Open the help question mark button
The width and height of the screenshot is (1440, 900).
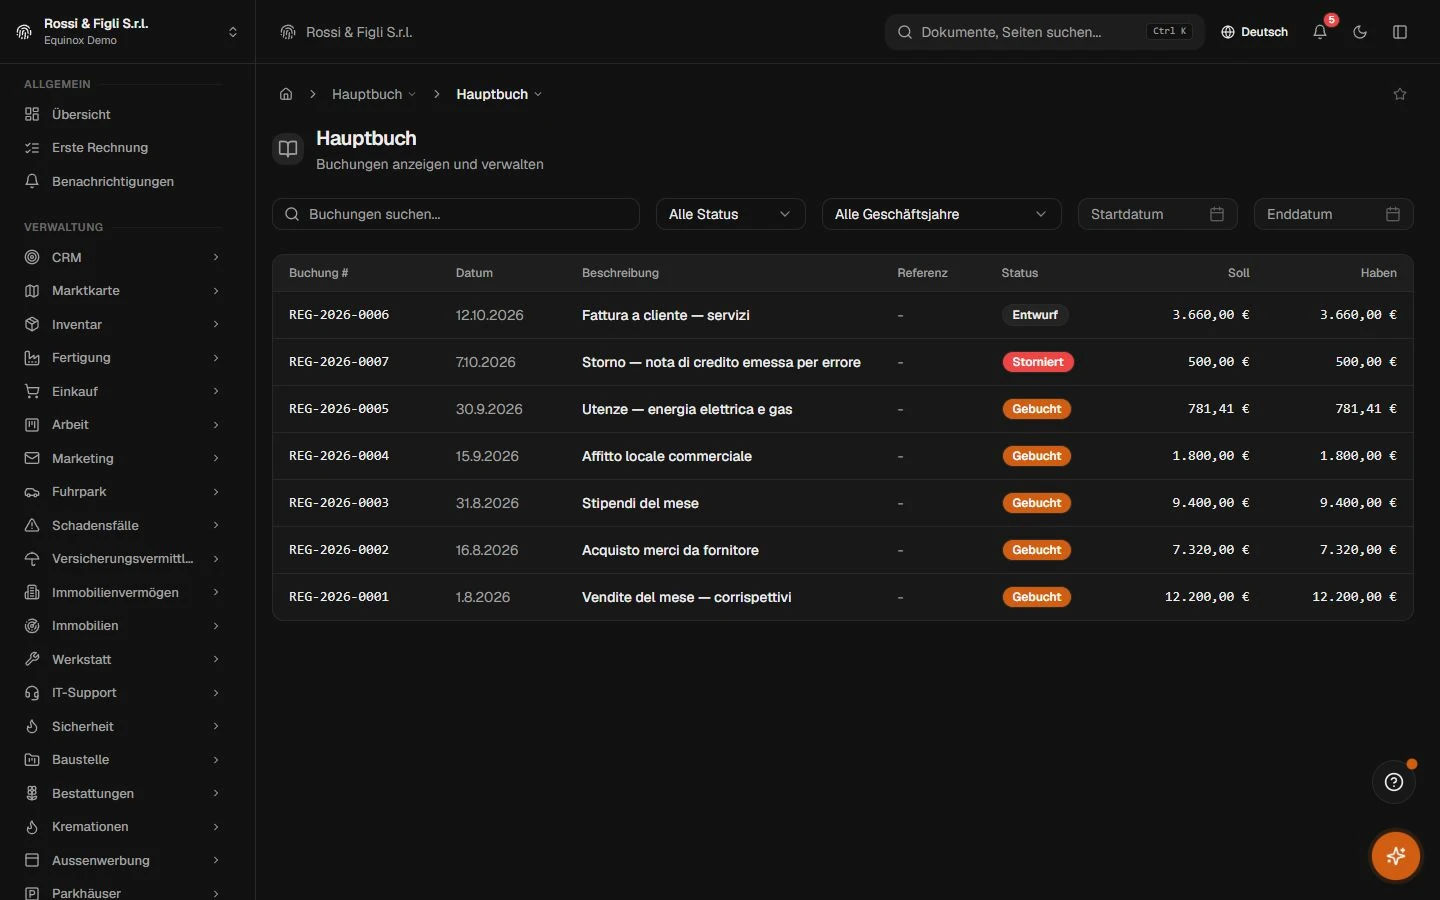(1394, 782)
